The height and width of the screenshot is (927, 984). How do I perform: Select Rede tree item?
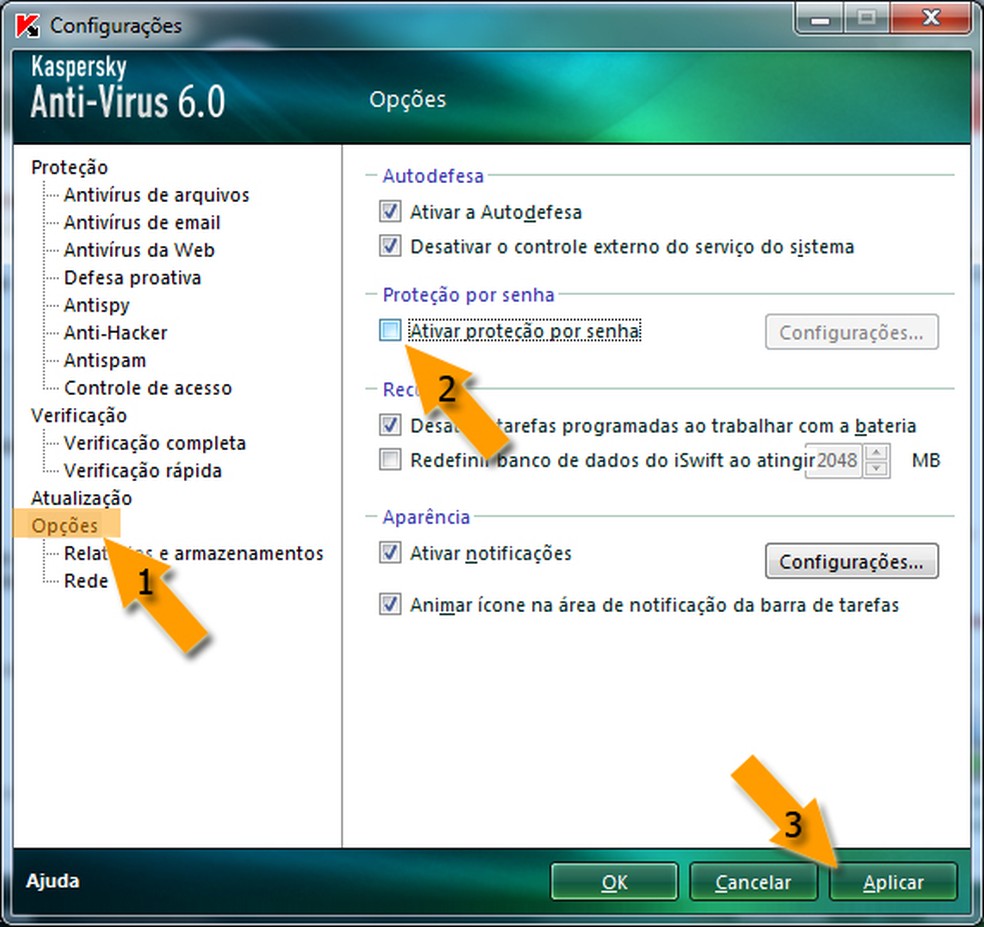coord(86,581)
